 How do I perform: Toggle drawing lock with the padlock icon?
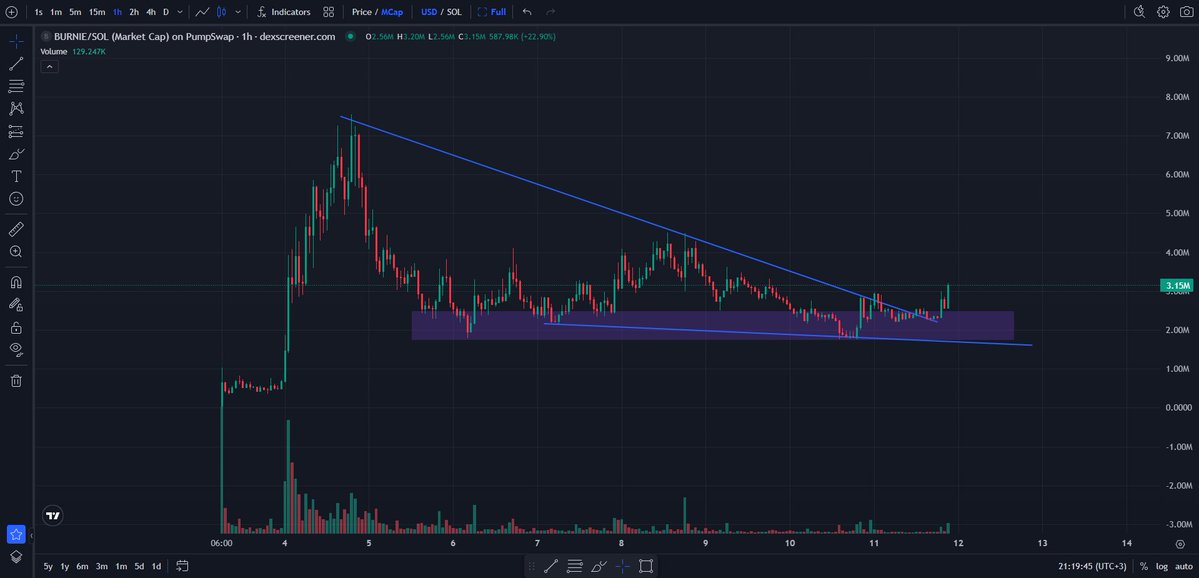click(16, 328)
